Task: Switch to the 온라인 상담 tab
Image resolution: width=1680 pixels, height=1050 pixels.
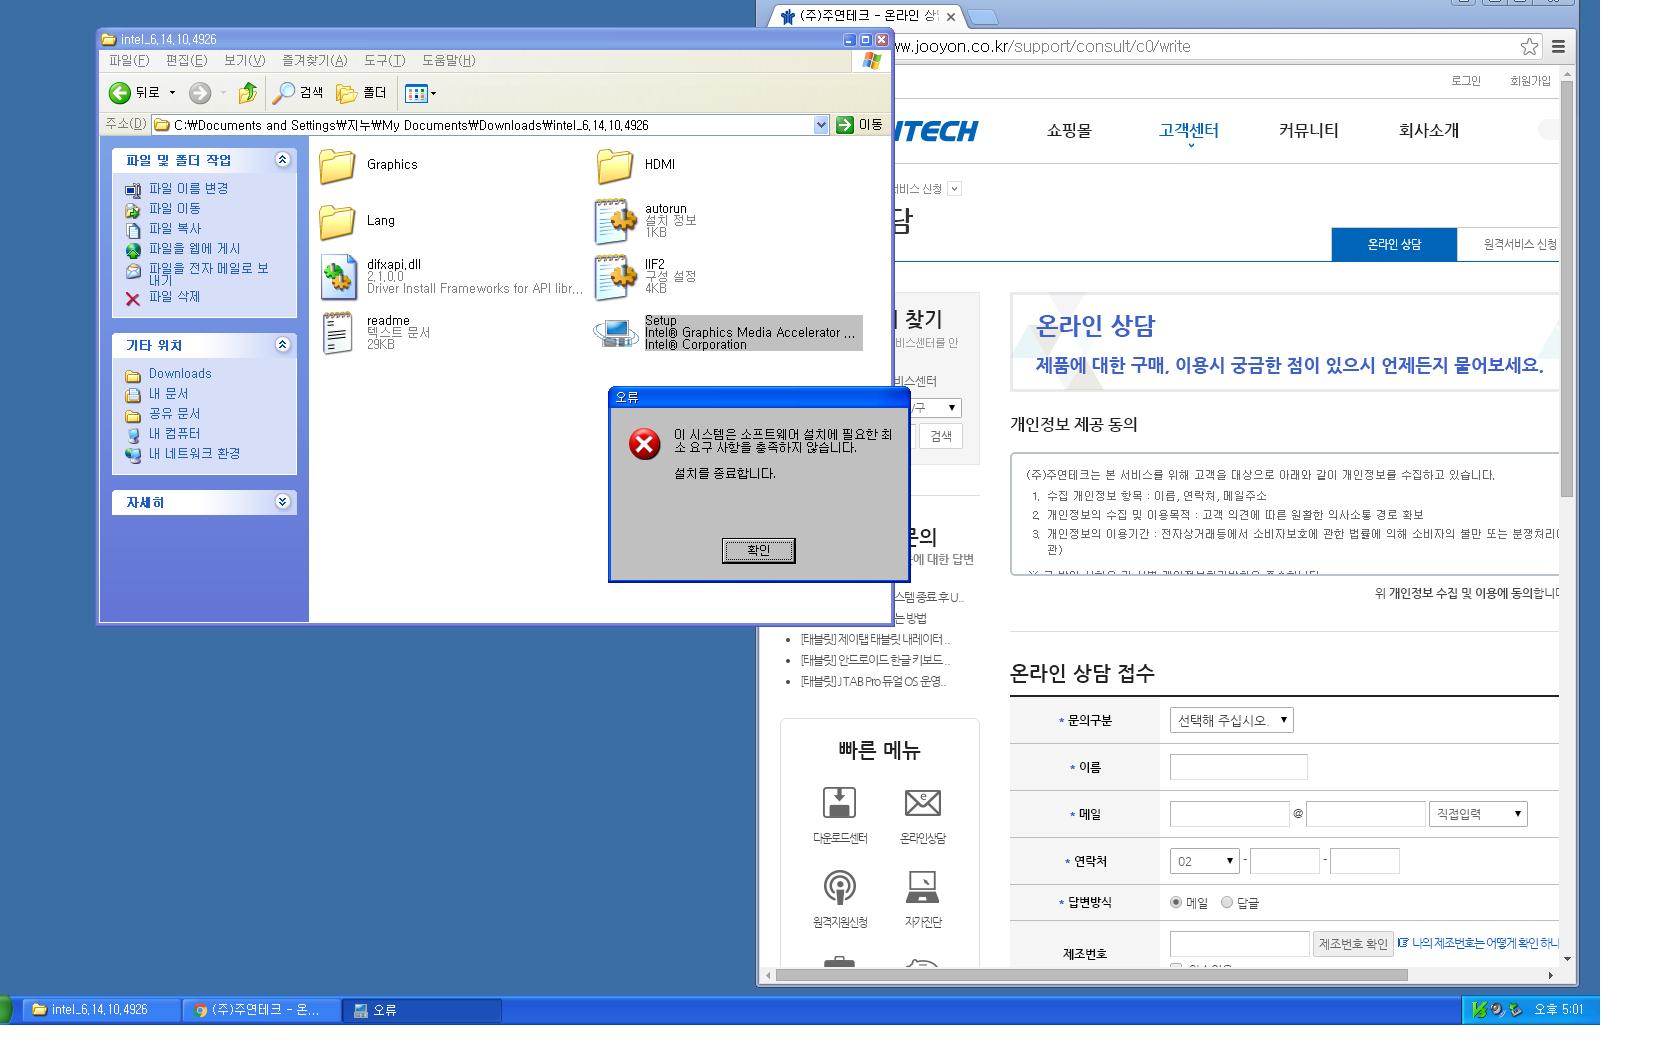Action: [1394, 245]
